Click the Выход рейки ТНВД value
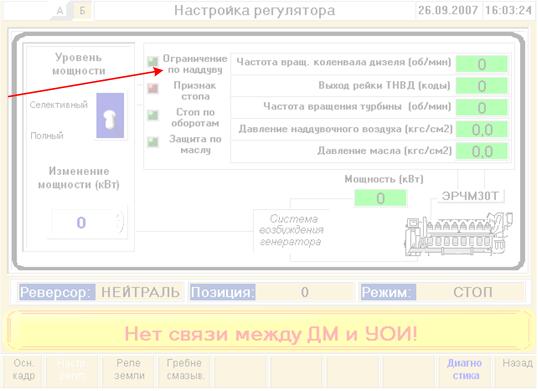The width and height of the screenshot is (538, 391). click(x=481, y=86)
